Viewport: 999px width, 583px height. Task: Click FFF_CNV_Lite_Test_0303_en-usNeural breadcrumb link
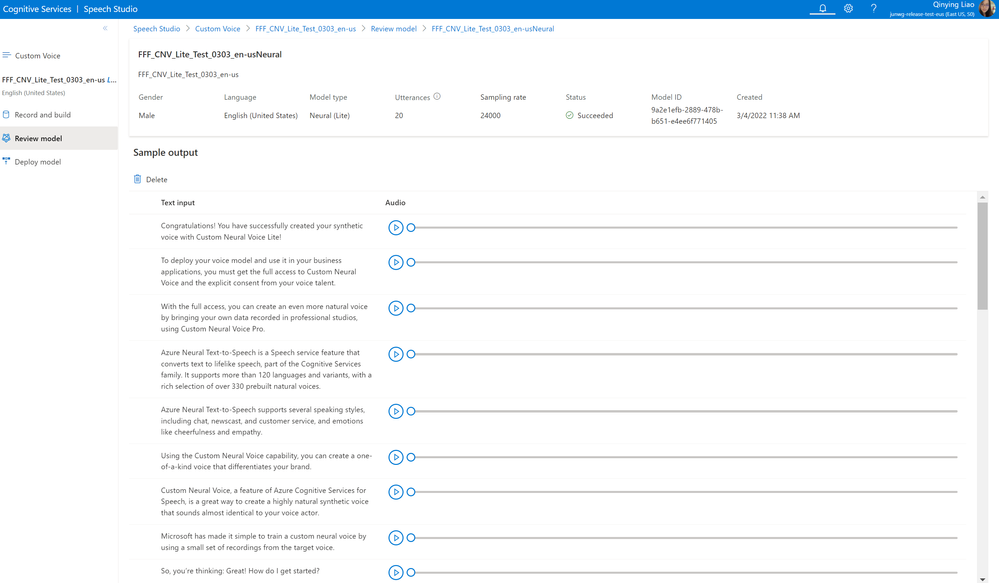point(492,29)
